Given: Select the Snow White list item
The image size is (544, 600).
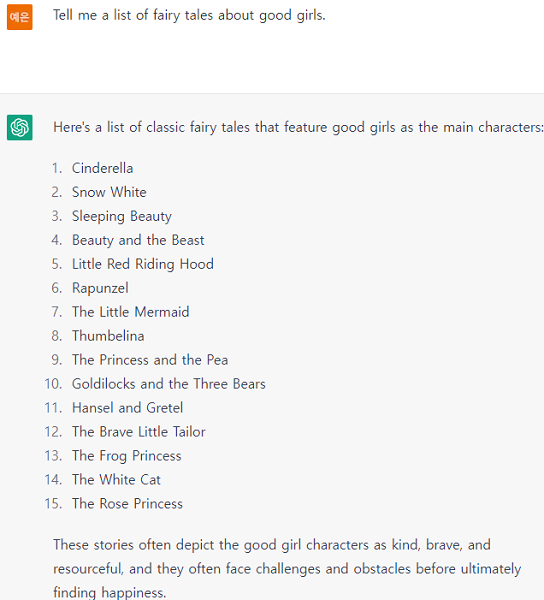Looking at the screenshot, I should click(109, 192).
